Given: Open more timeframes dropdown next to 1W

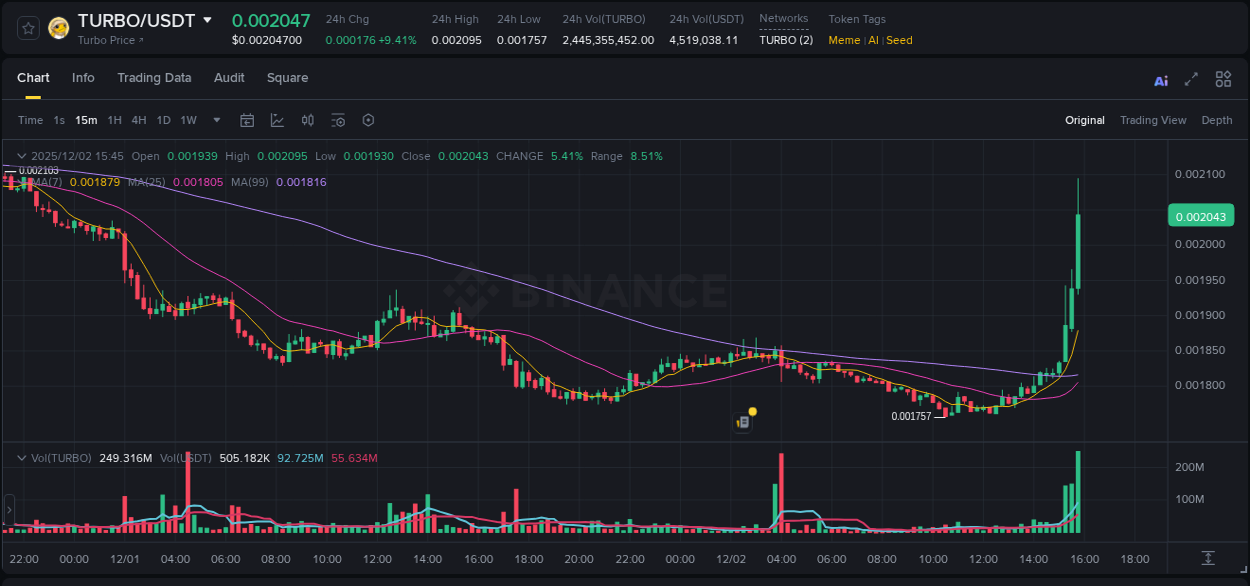Looking at the screenshot, I should tap(215, 120).
